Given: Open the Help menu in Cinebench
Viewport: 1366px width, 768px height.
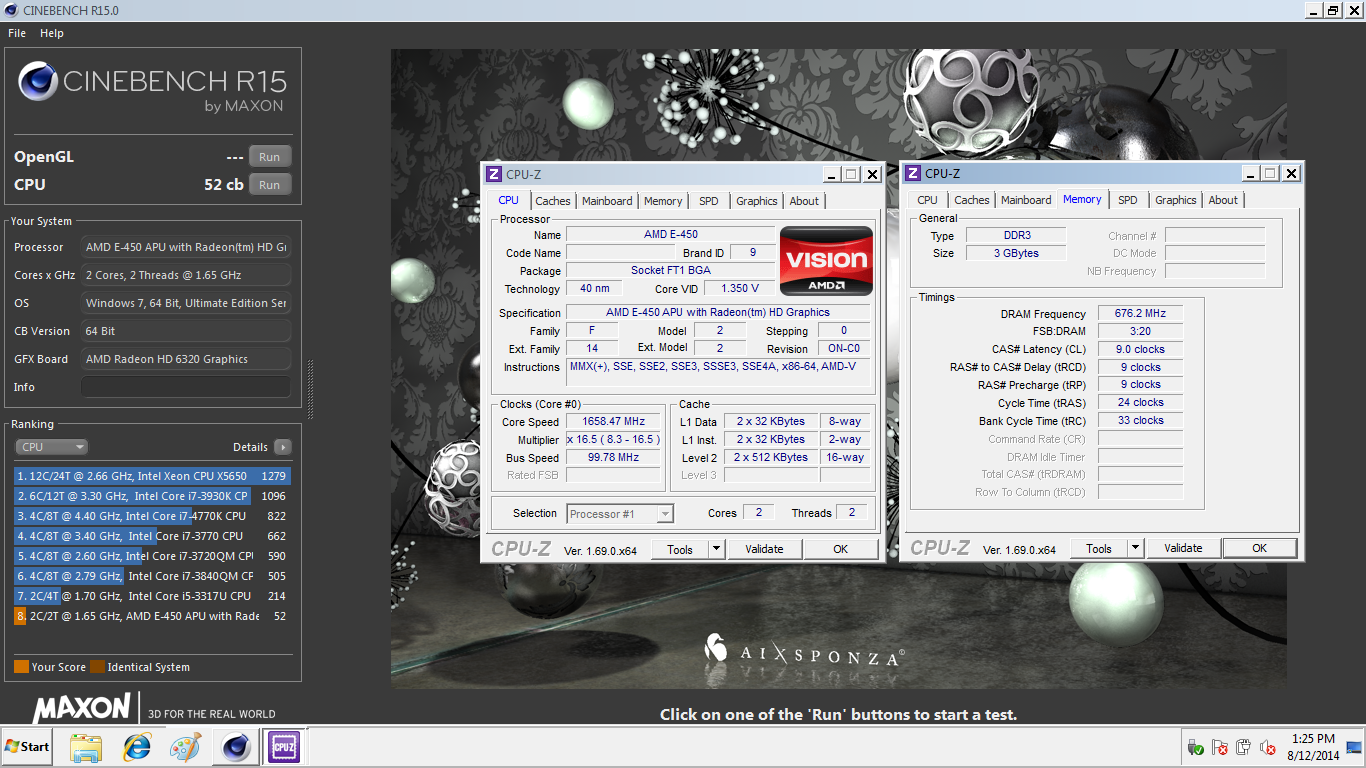Looking at the screenshot, I should (x=52, y=33).
